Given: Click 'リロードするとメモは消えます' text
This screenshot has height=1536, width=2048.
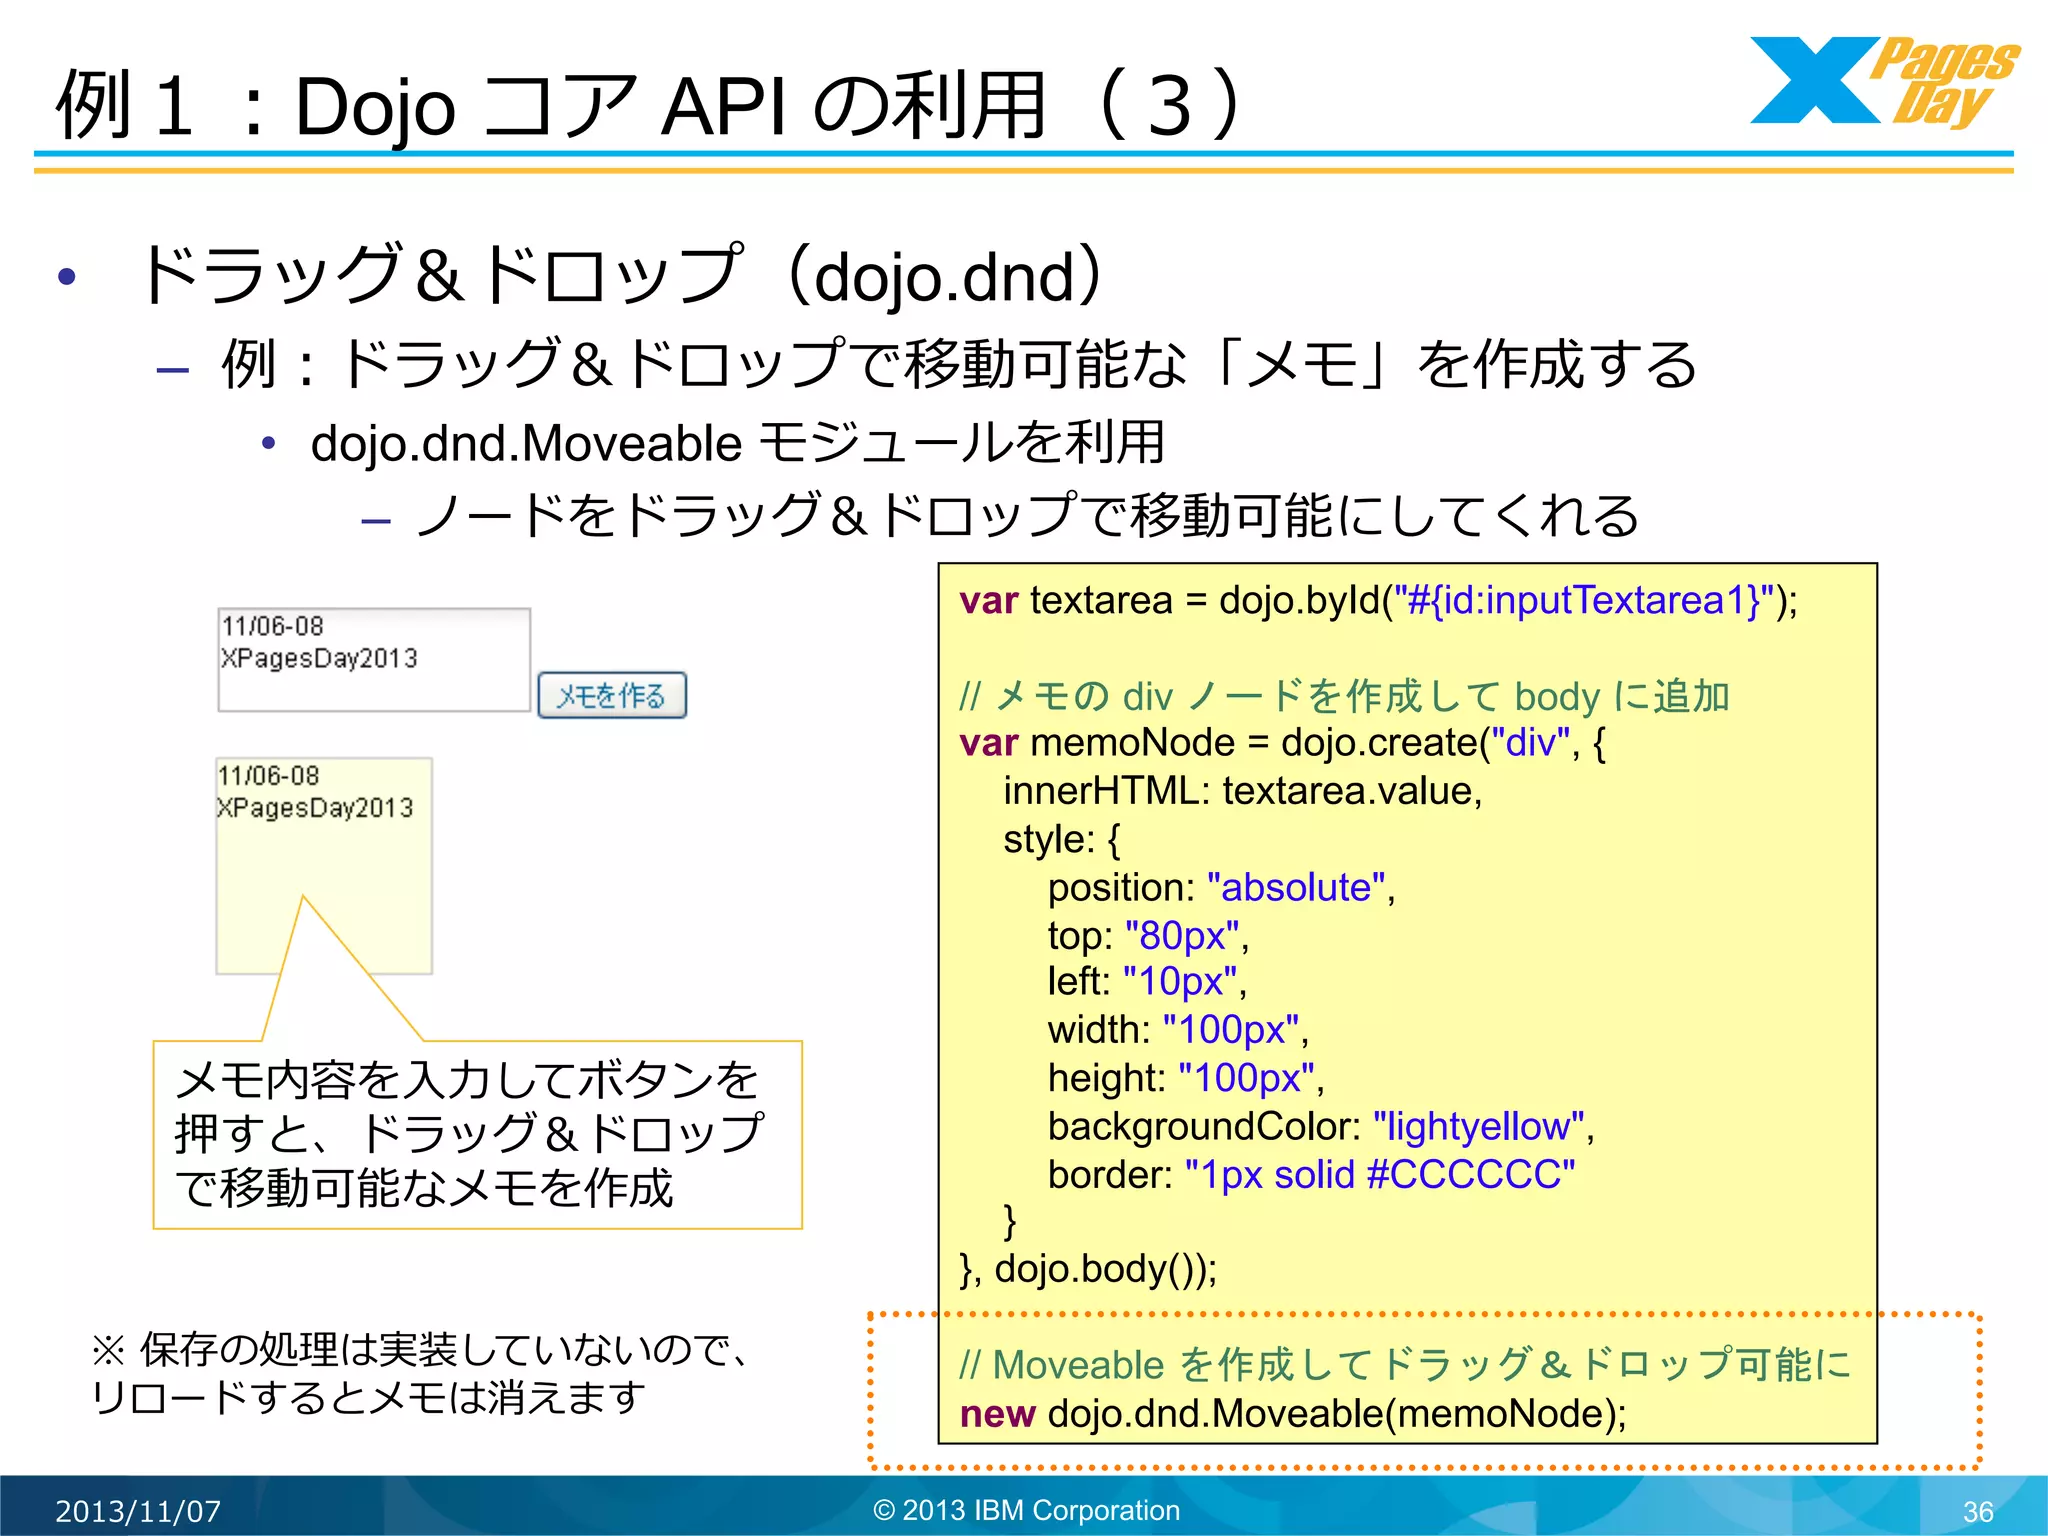Looking at the screenshot, I should (368, 1398).
